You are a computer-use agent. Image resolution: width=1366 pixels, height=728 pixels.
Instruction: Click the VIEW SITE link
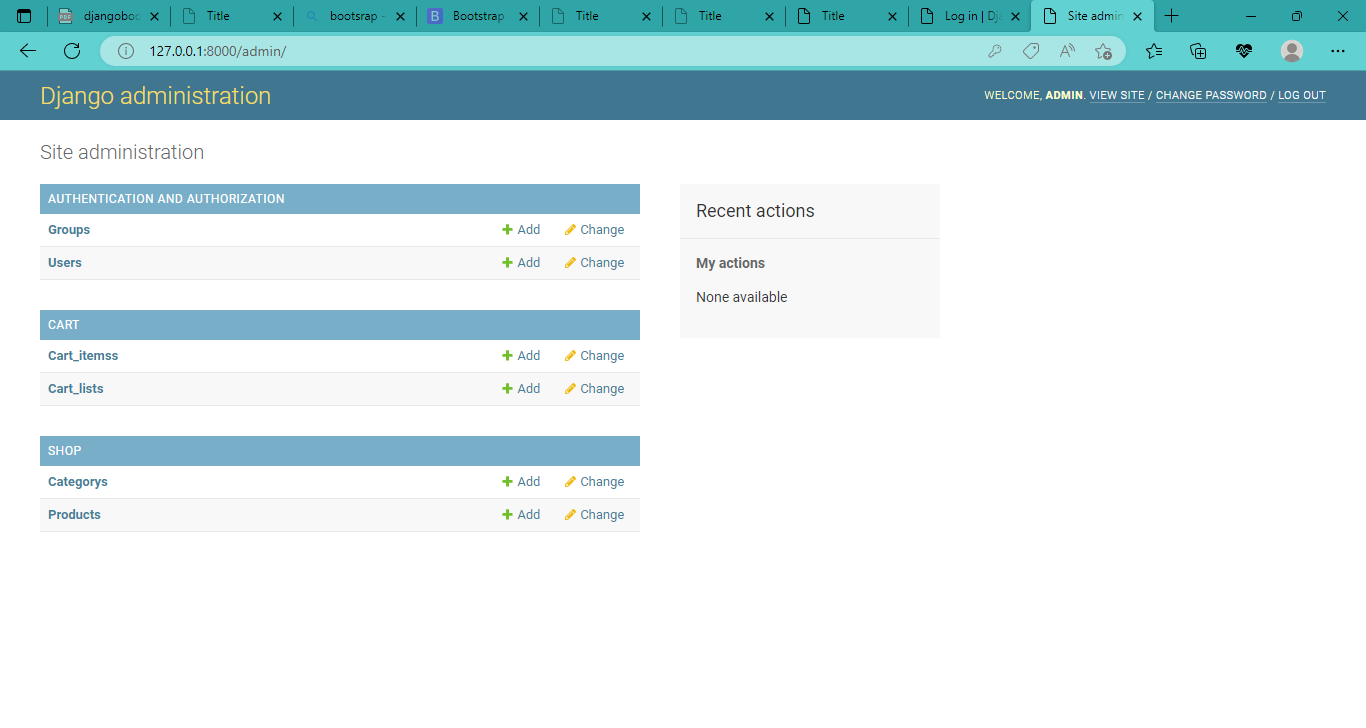click(x=1116, y=95)
